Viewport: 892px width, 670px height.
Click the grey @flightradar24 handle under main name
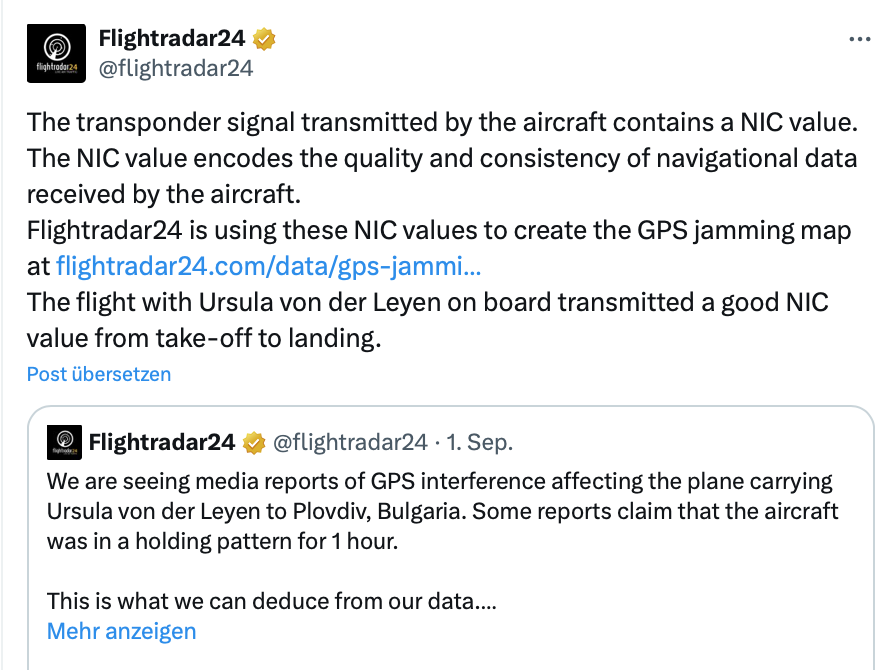tap(175, 68)
